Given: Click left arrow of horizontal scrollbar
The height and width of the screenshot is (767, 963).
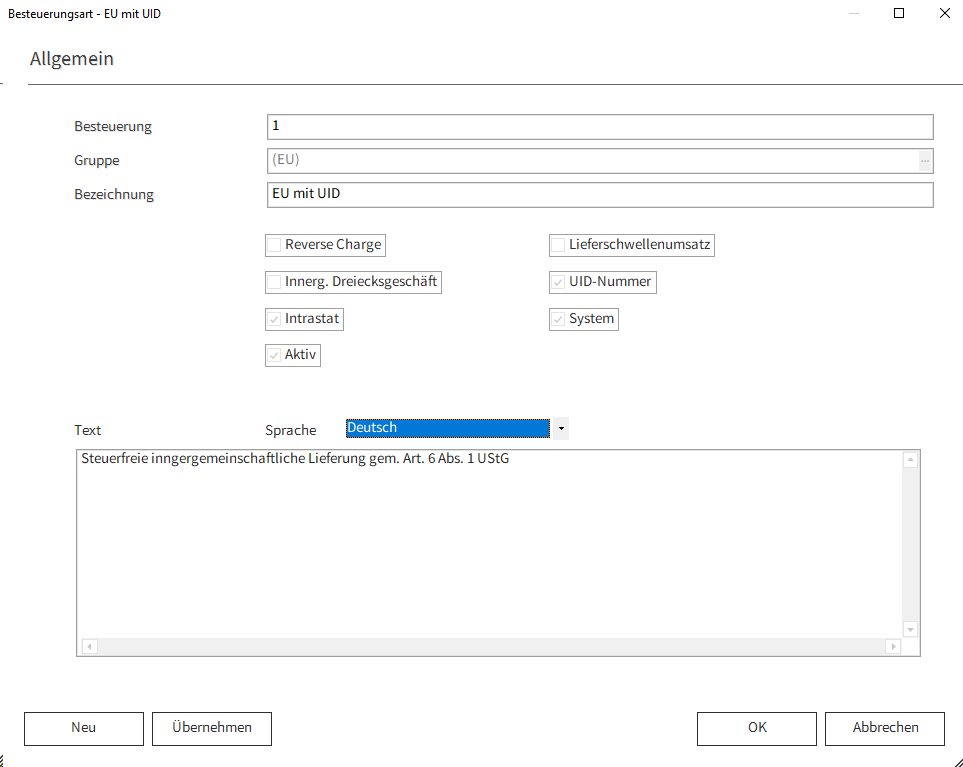Looking at the screenshot, I should (88, 647).
